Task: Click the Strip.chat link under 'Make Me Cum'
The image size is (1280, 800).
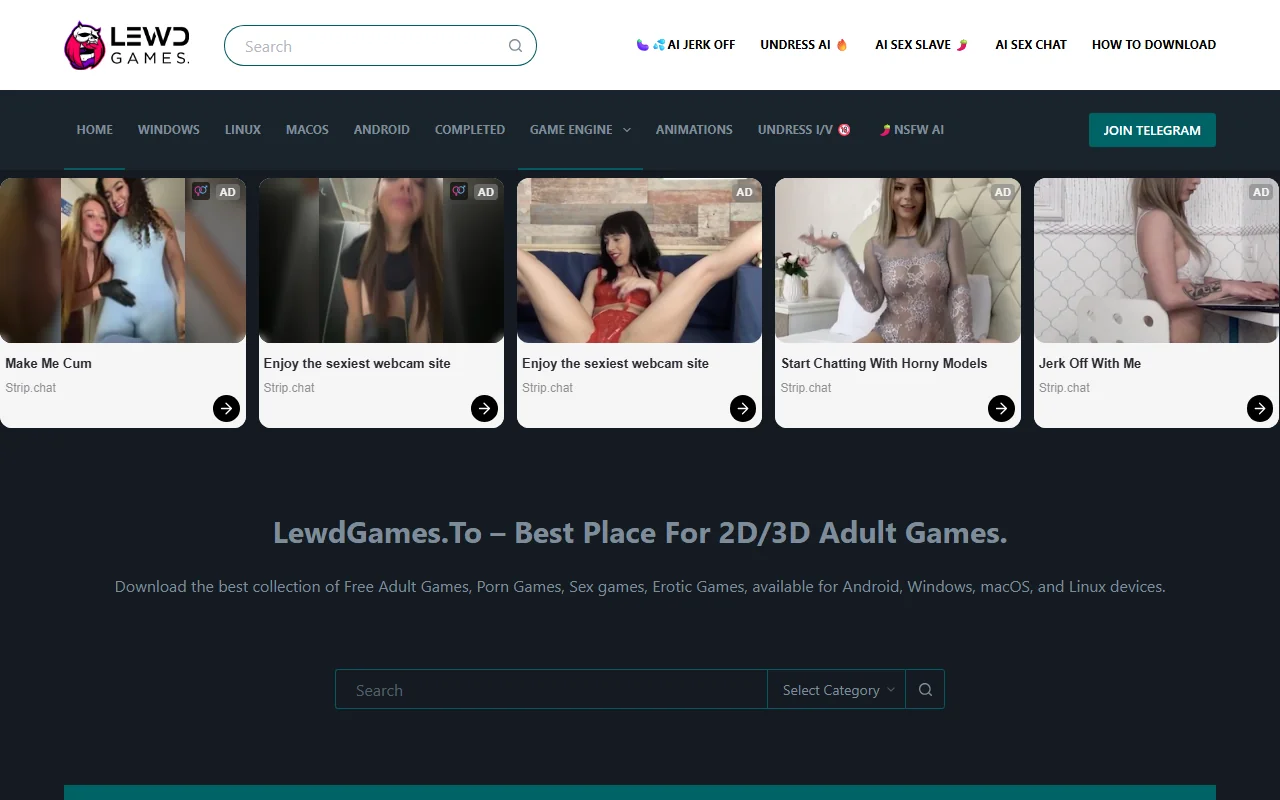Action: pos(30,387)
